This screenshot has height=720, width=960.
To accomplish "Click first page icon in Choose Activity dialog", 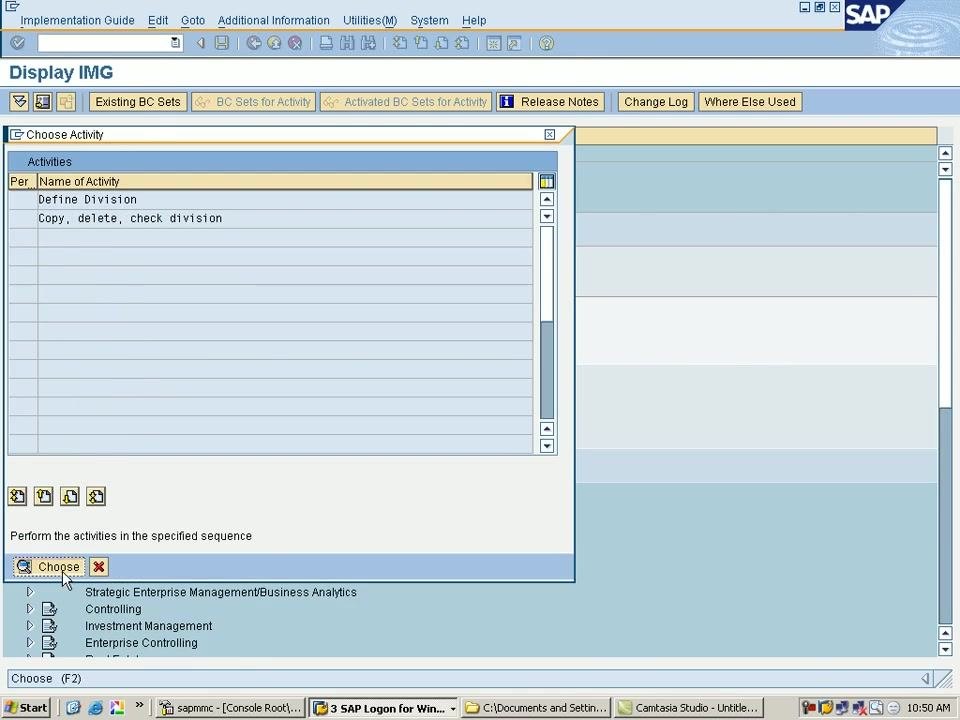I will pos(17,496).
